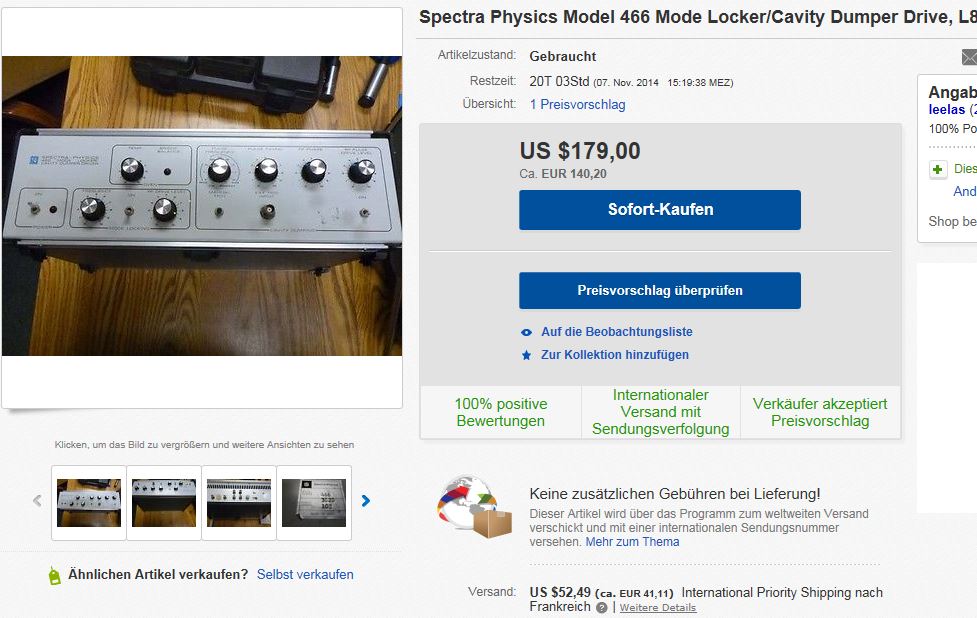977x618 pixels.
Task: Click the green plus icon by seller info
Action: pyautogui.click(x=938, y=169)
